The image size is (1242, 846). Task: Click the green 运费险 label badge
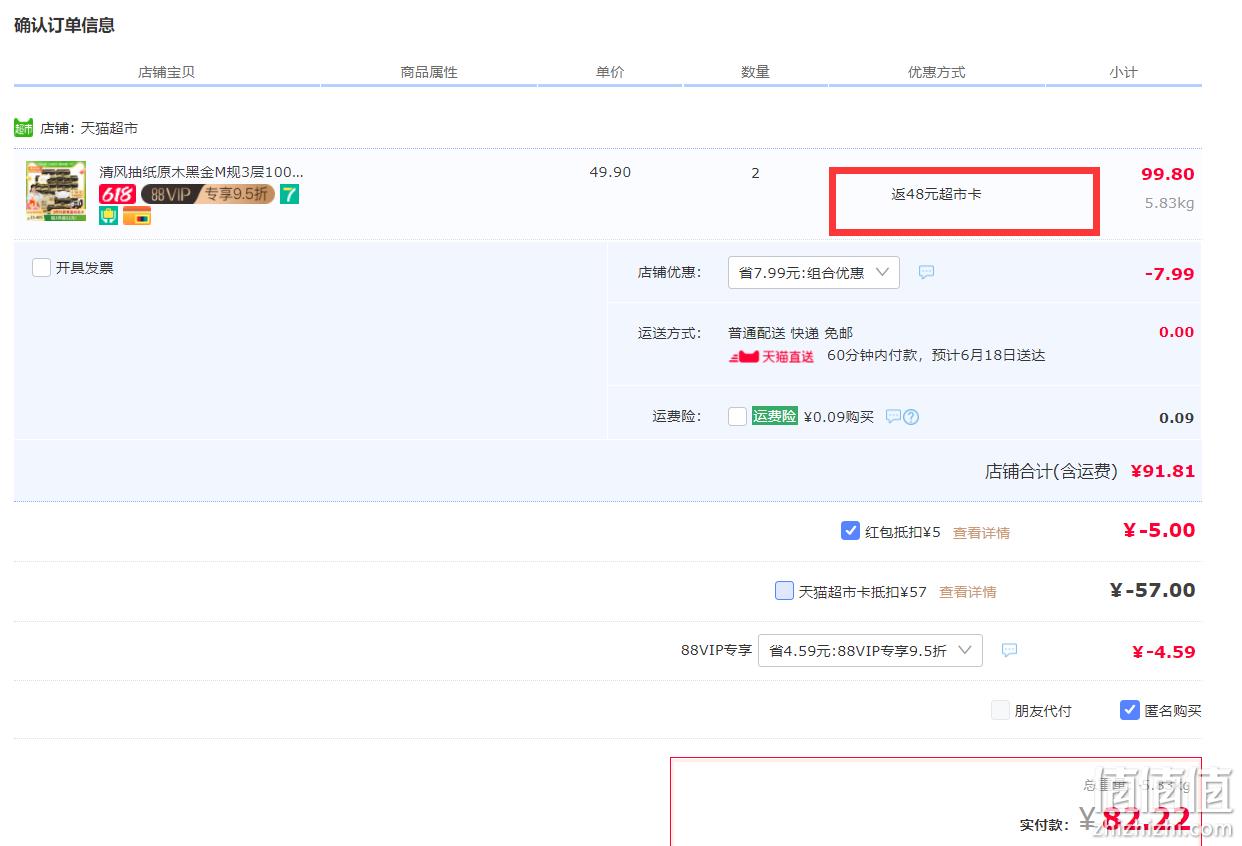tap(775, 416)
